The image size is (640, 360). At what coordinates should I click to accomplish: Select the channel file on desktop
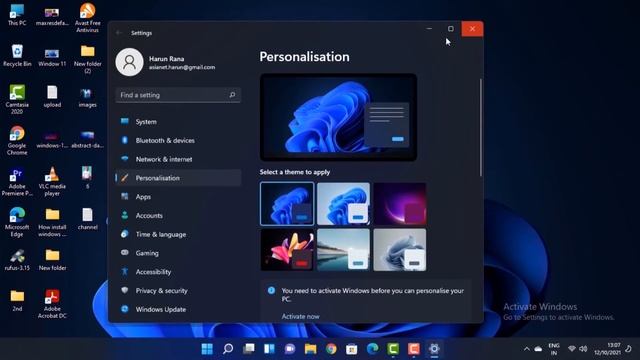coord(87,219)
